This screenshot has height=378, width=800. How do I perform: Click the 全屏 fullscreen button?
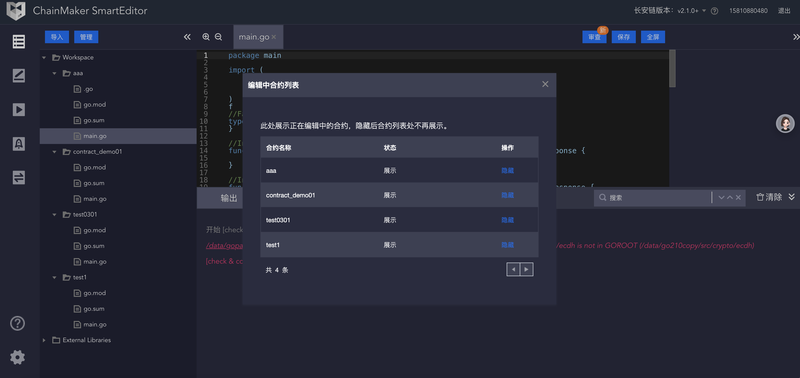click(653, 37)
